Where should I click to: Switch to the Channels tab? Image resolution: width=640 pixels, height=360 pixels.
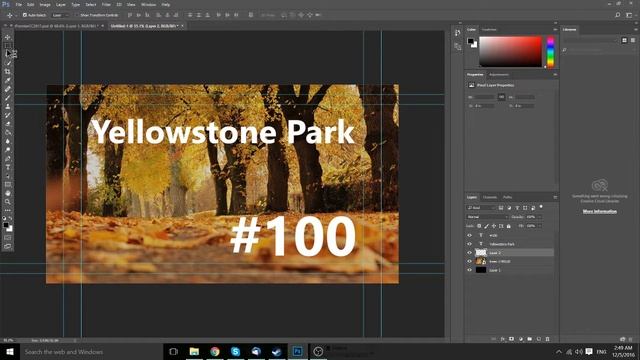pyautogui.click(x=490, y=197)
